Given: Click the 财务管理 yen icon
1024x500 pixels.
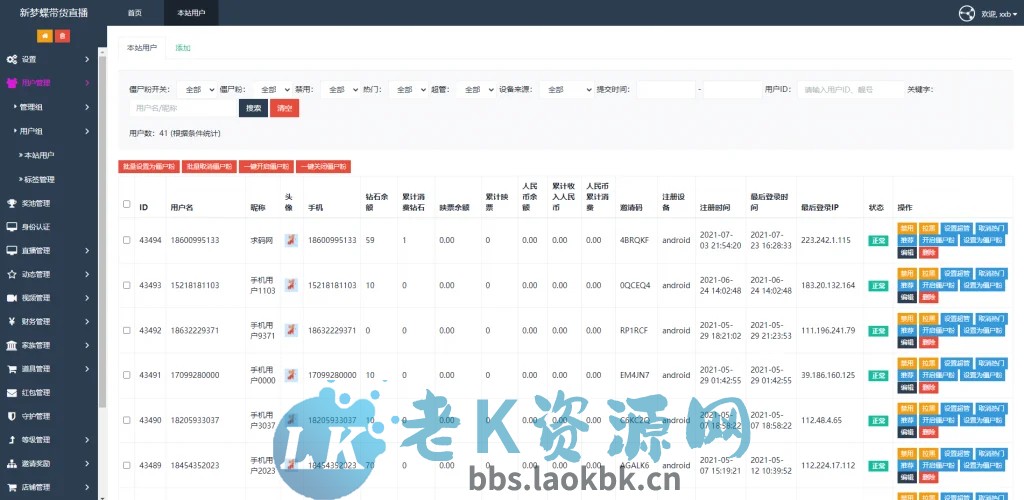Looking at the screenshot, I should tap(12, 321).
